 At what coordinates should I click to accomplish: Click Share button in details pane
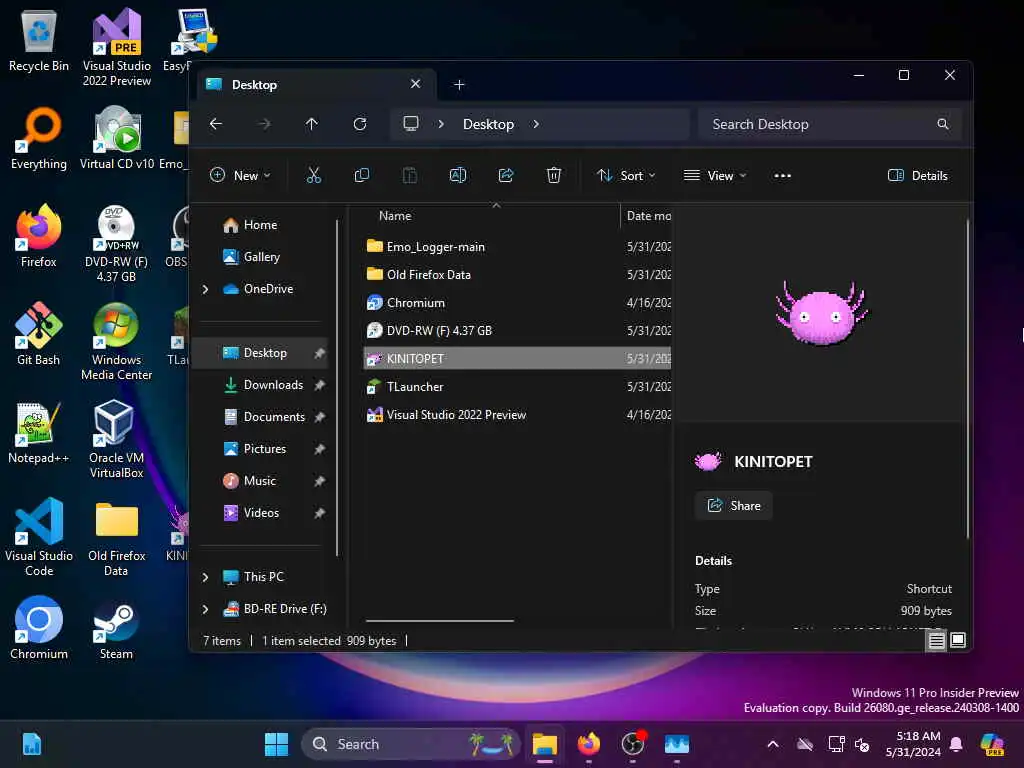pos(733,505)
